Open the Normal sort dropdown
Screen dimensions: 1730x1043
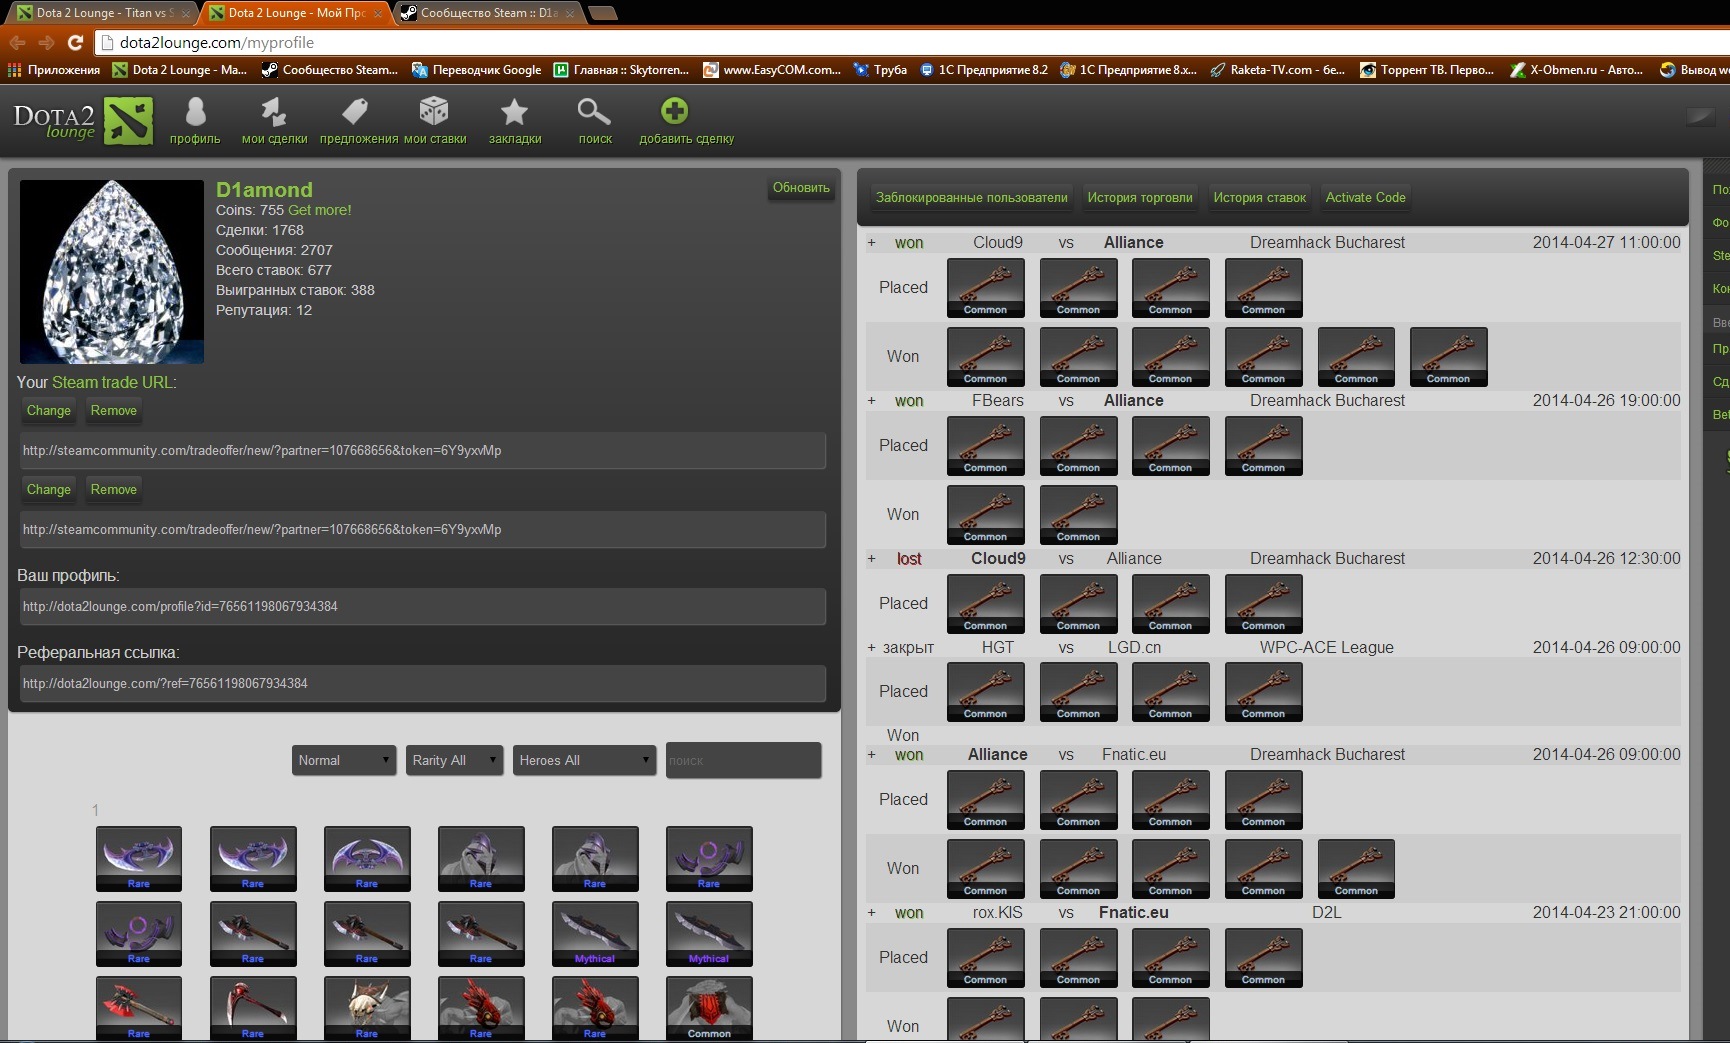[x=344, y=760]
